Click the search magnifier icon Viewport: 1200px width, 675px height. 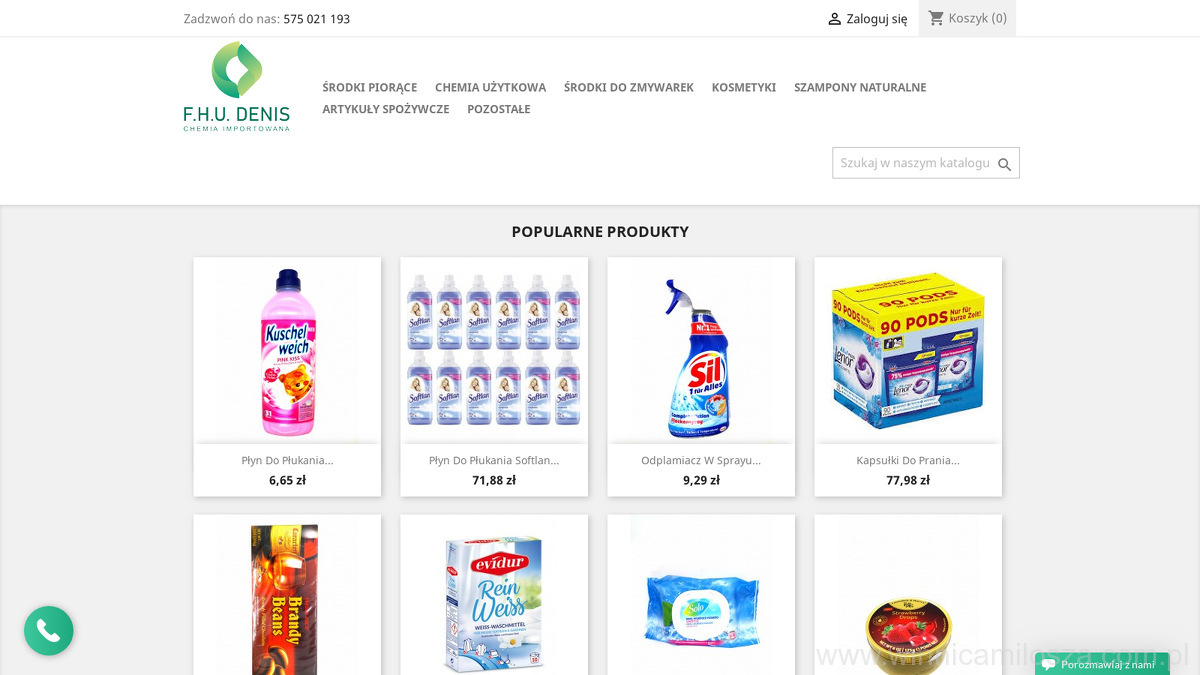coord(1005,164)
